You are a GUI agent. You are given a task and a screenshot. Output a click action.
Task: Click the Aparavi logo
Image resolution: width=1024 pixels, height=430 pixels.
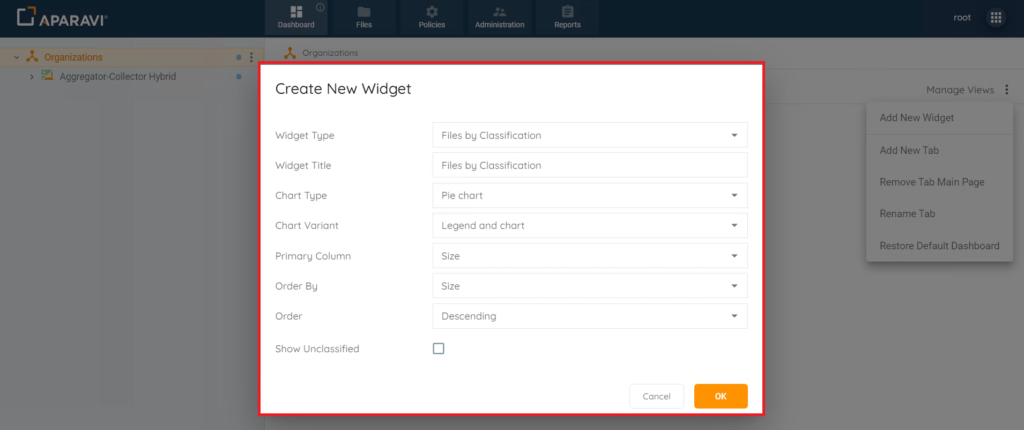(x=63, y=18)
